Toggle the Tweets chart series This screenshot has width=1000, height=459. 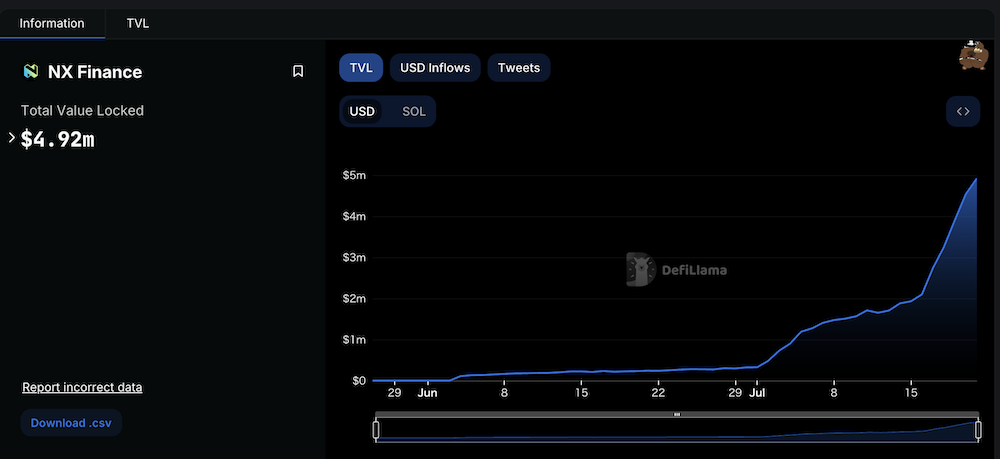click(519, 68)
